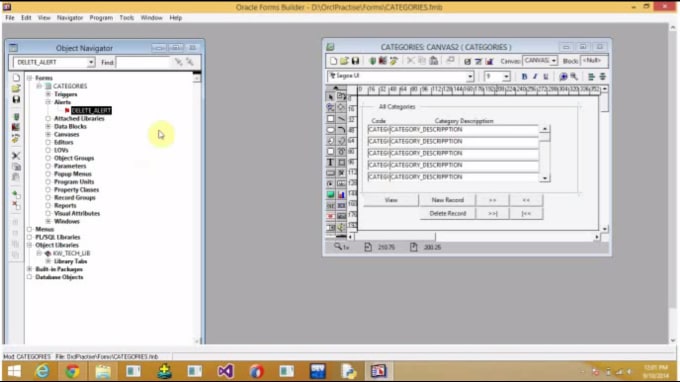Toggle Bold formatting in layout editor
This screenshot has height=382, width=680.
tap(524, 77)
